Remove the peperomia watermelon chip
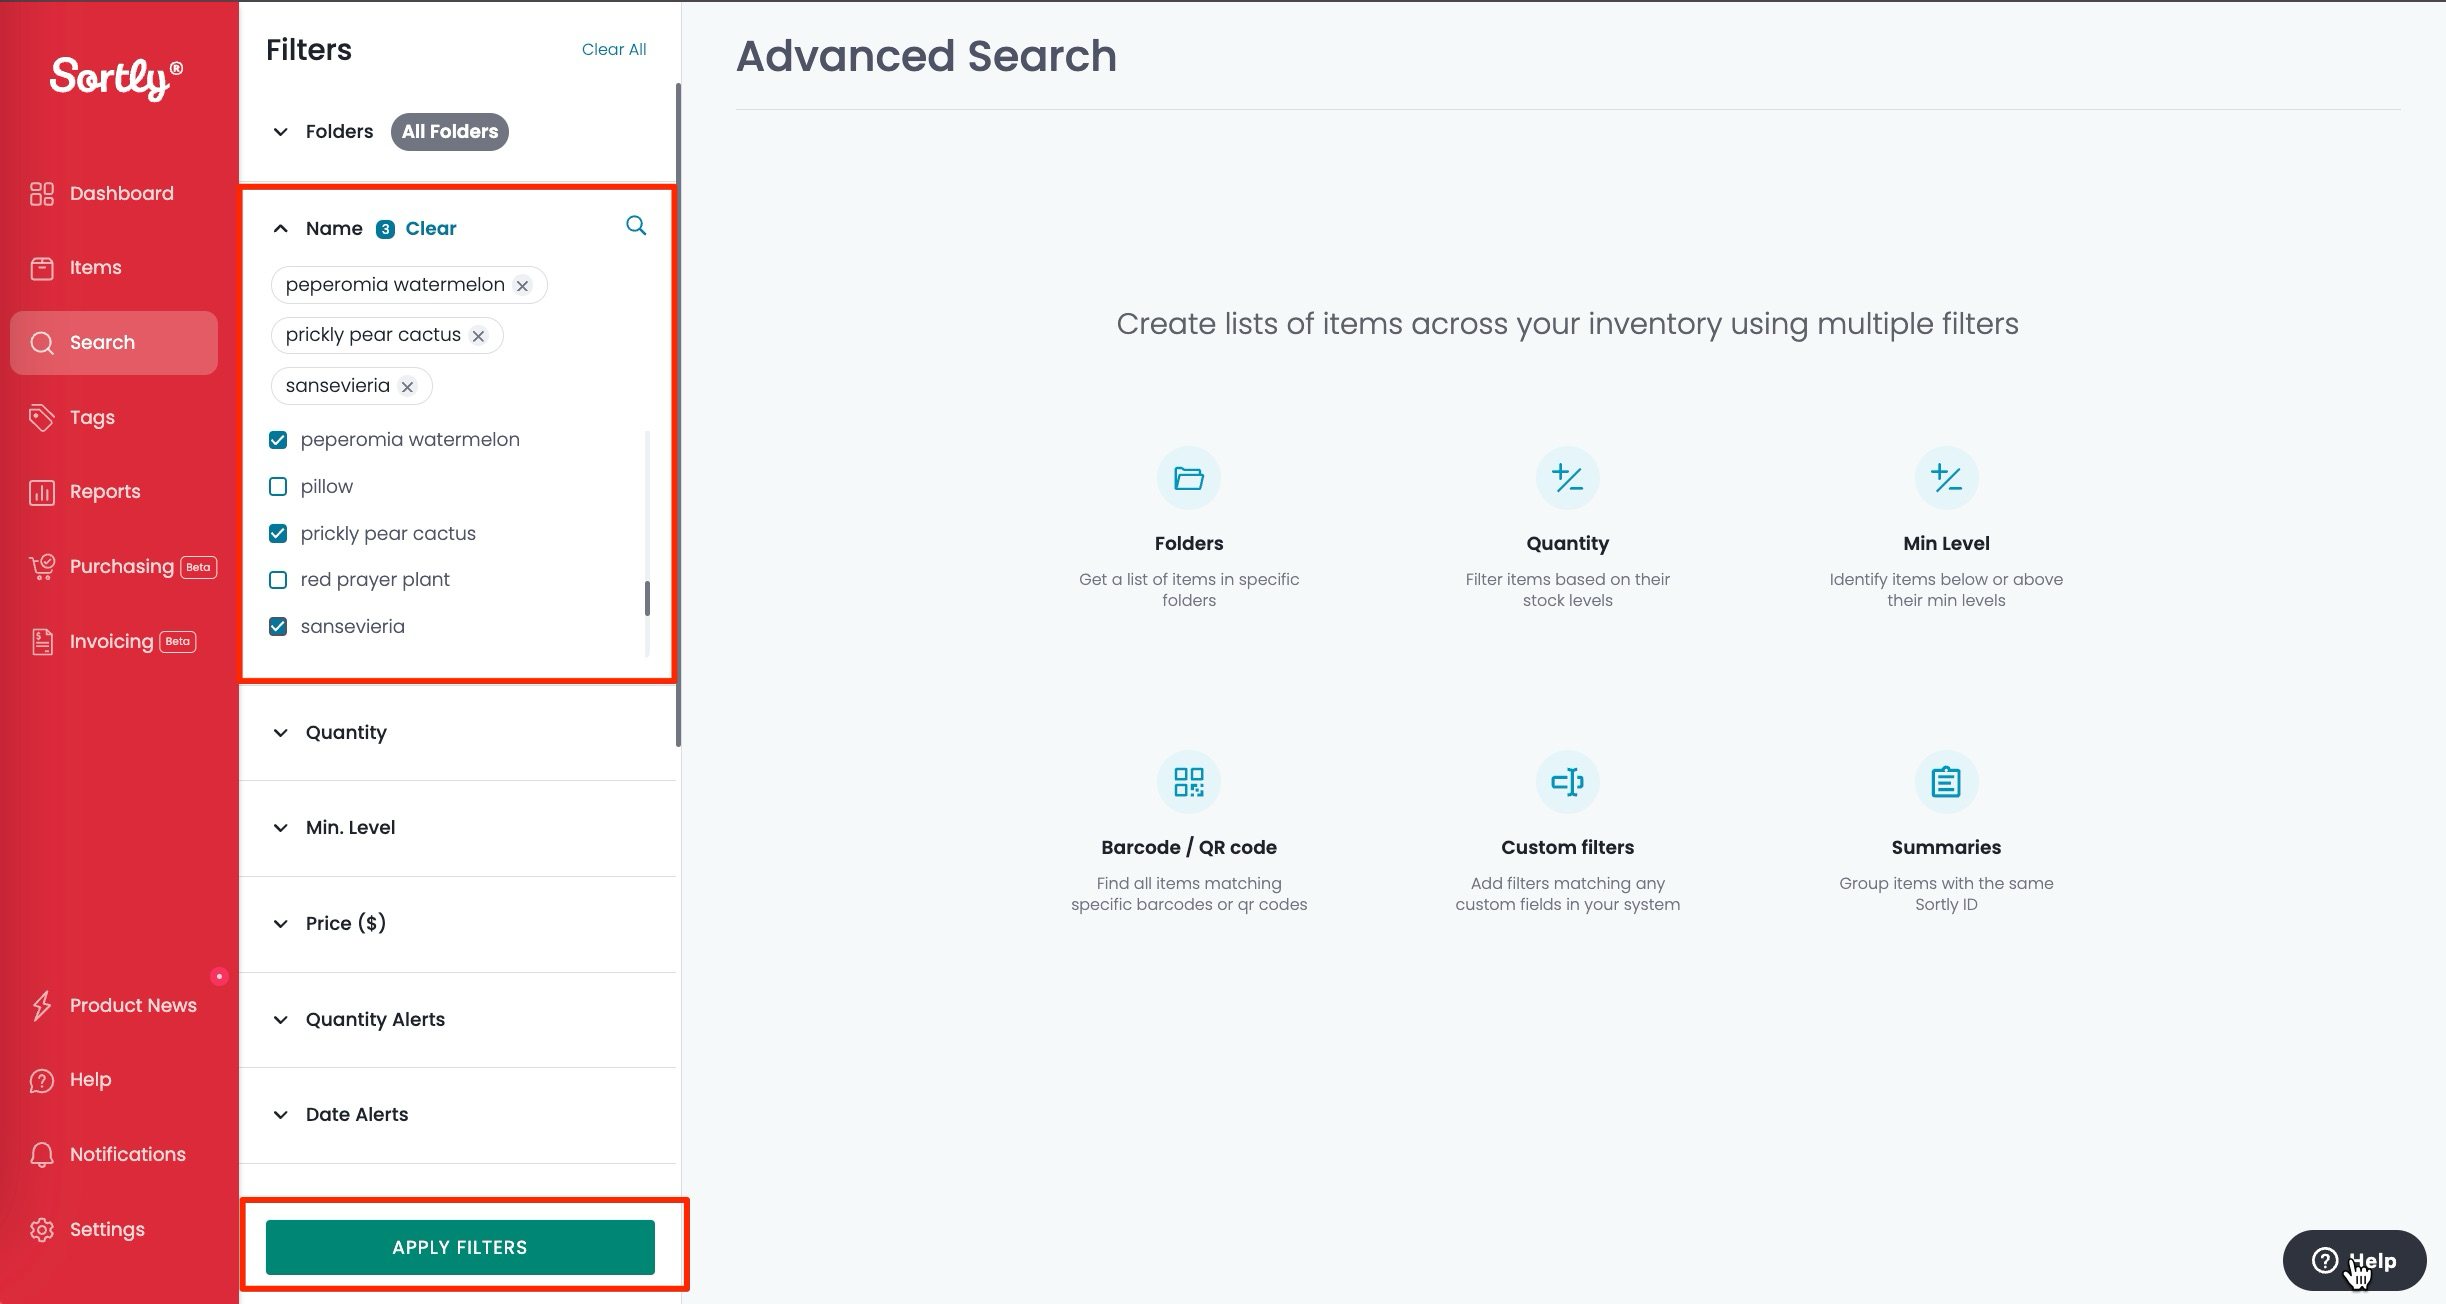2446x1304 pixels. tap(522, 286)
